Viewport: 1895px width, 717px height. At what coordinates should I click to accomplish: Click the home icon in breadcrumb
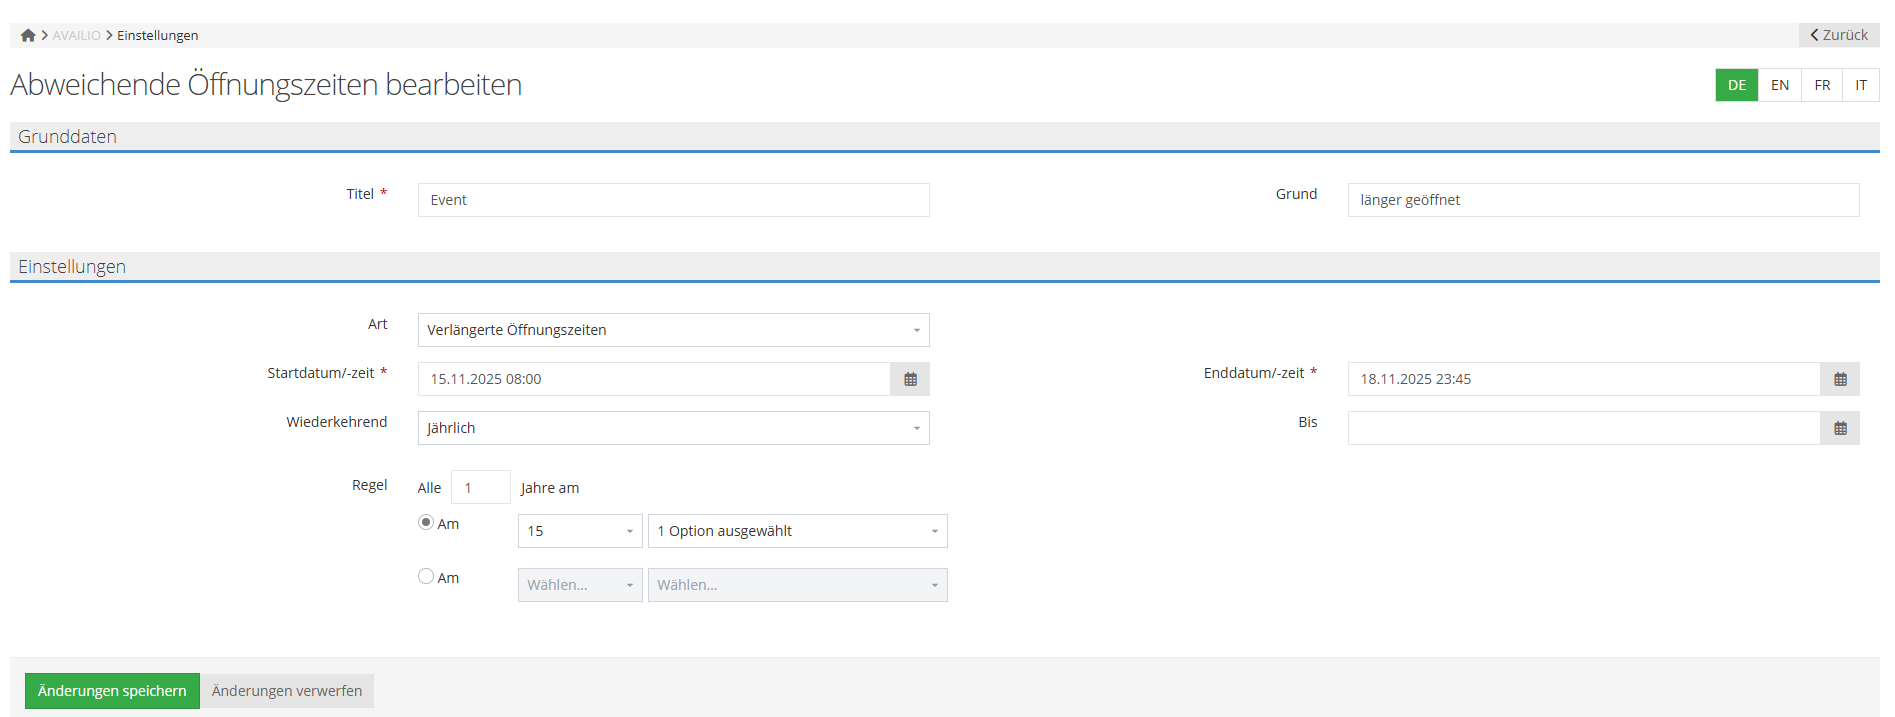tap(28, 35)
